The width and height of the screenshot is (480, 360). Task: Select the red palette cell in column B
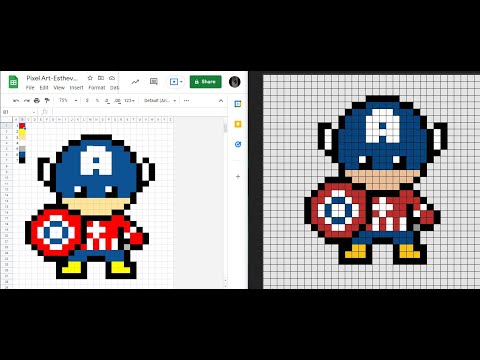pos(22,126)
